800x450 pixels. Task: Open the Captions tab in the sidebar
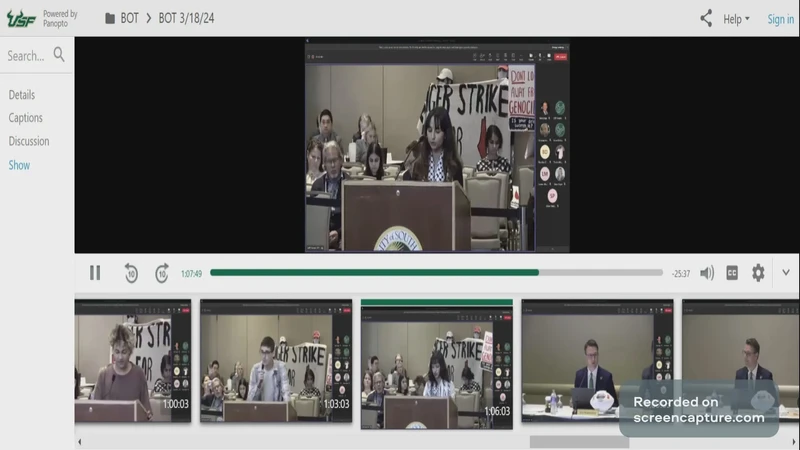pos(26,117)
